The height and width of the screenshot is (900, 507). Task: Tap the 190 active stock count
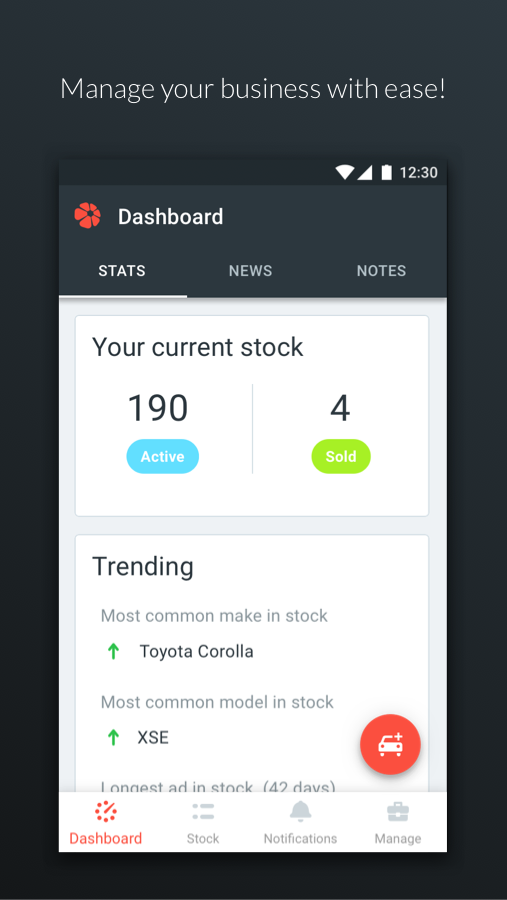(x=158, y=408)
